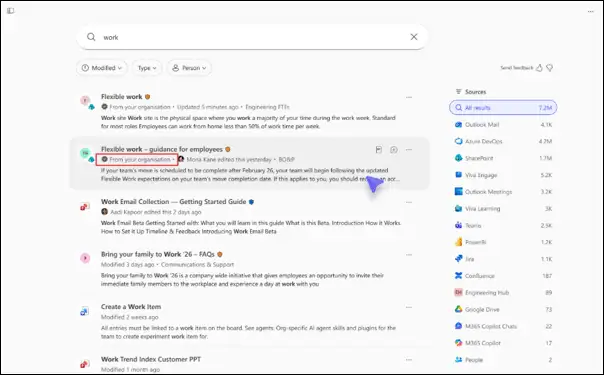The image size is (604, 375).
Task: Click into the search box containing work
Action: (252, 37)
